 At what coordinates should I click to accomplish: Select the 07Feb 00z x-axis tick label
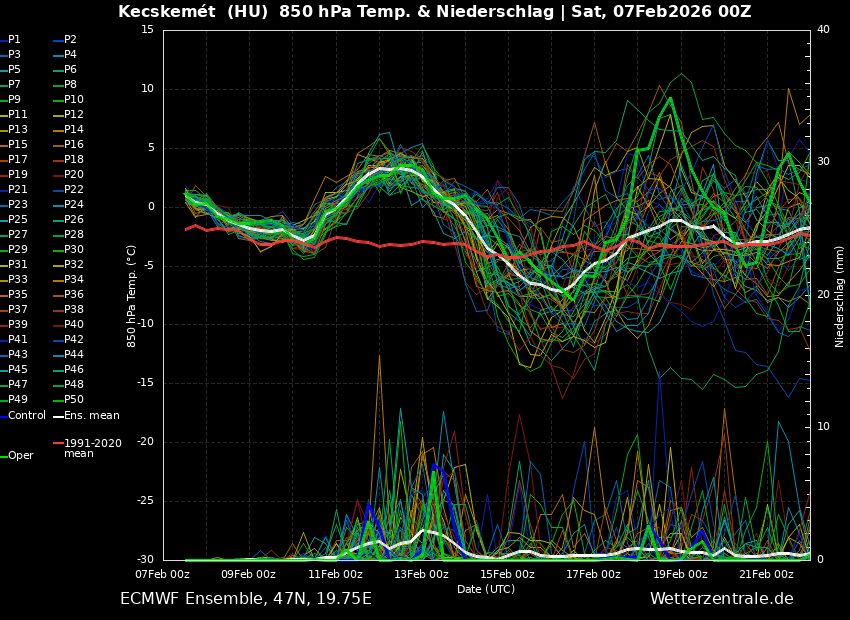(163, 575)
